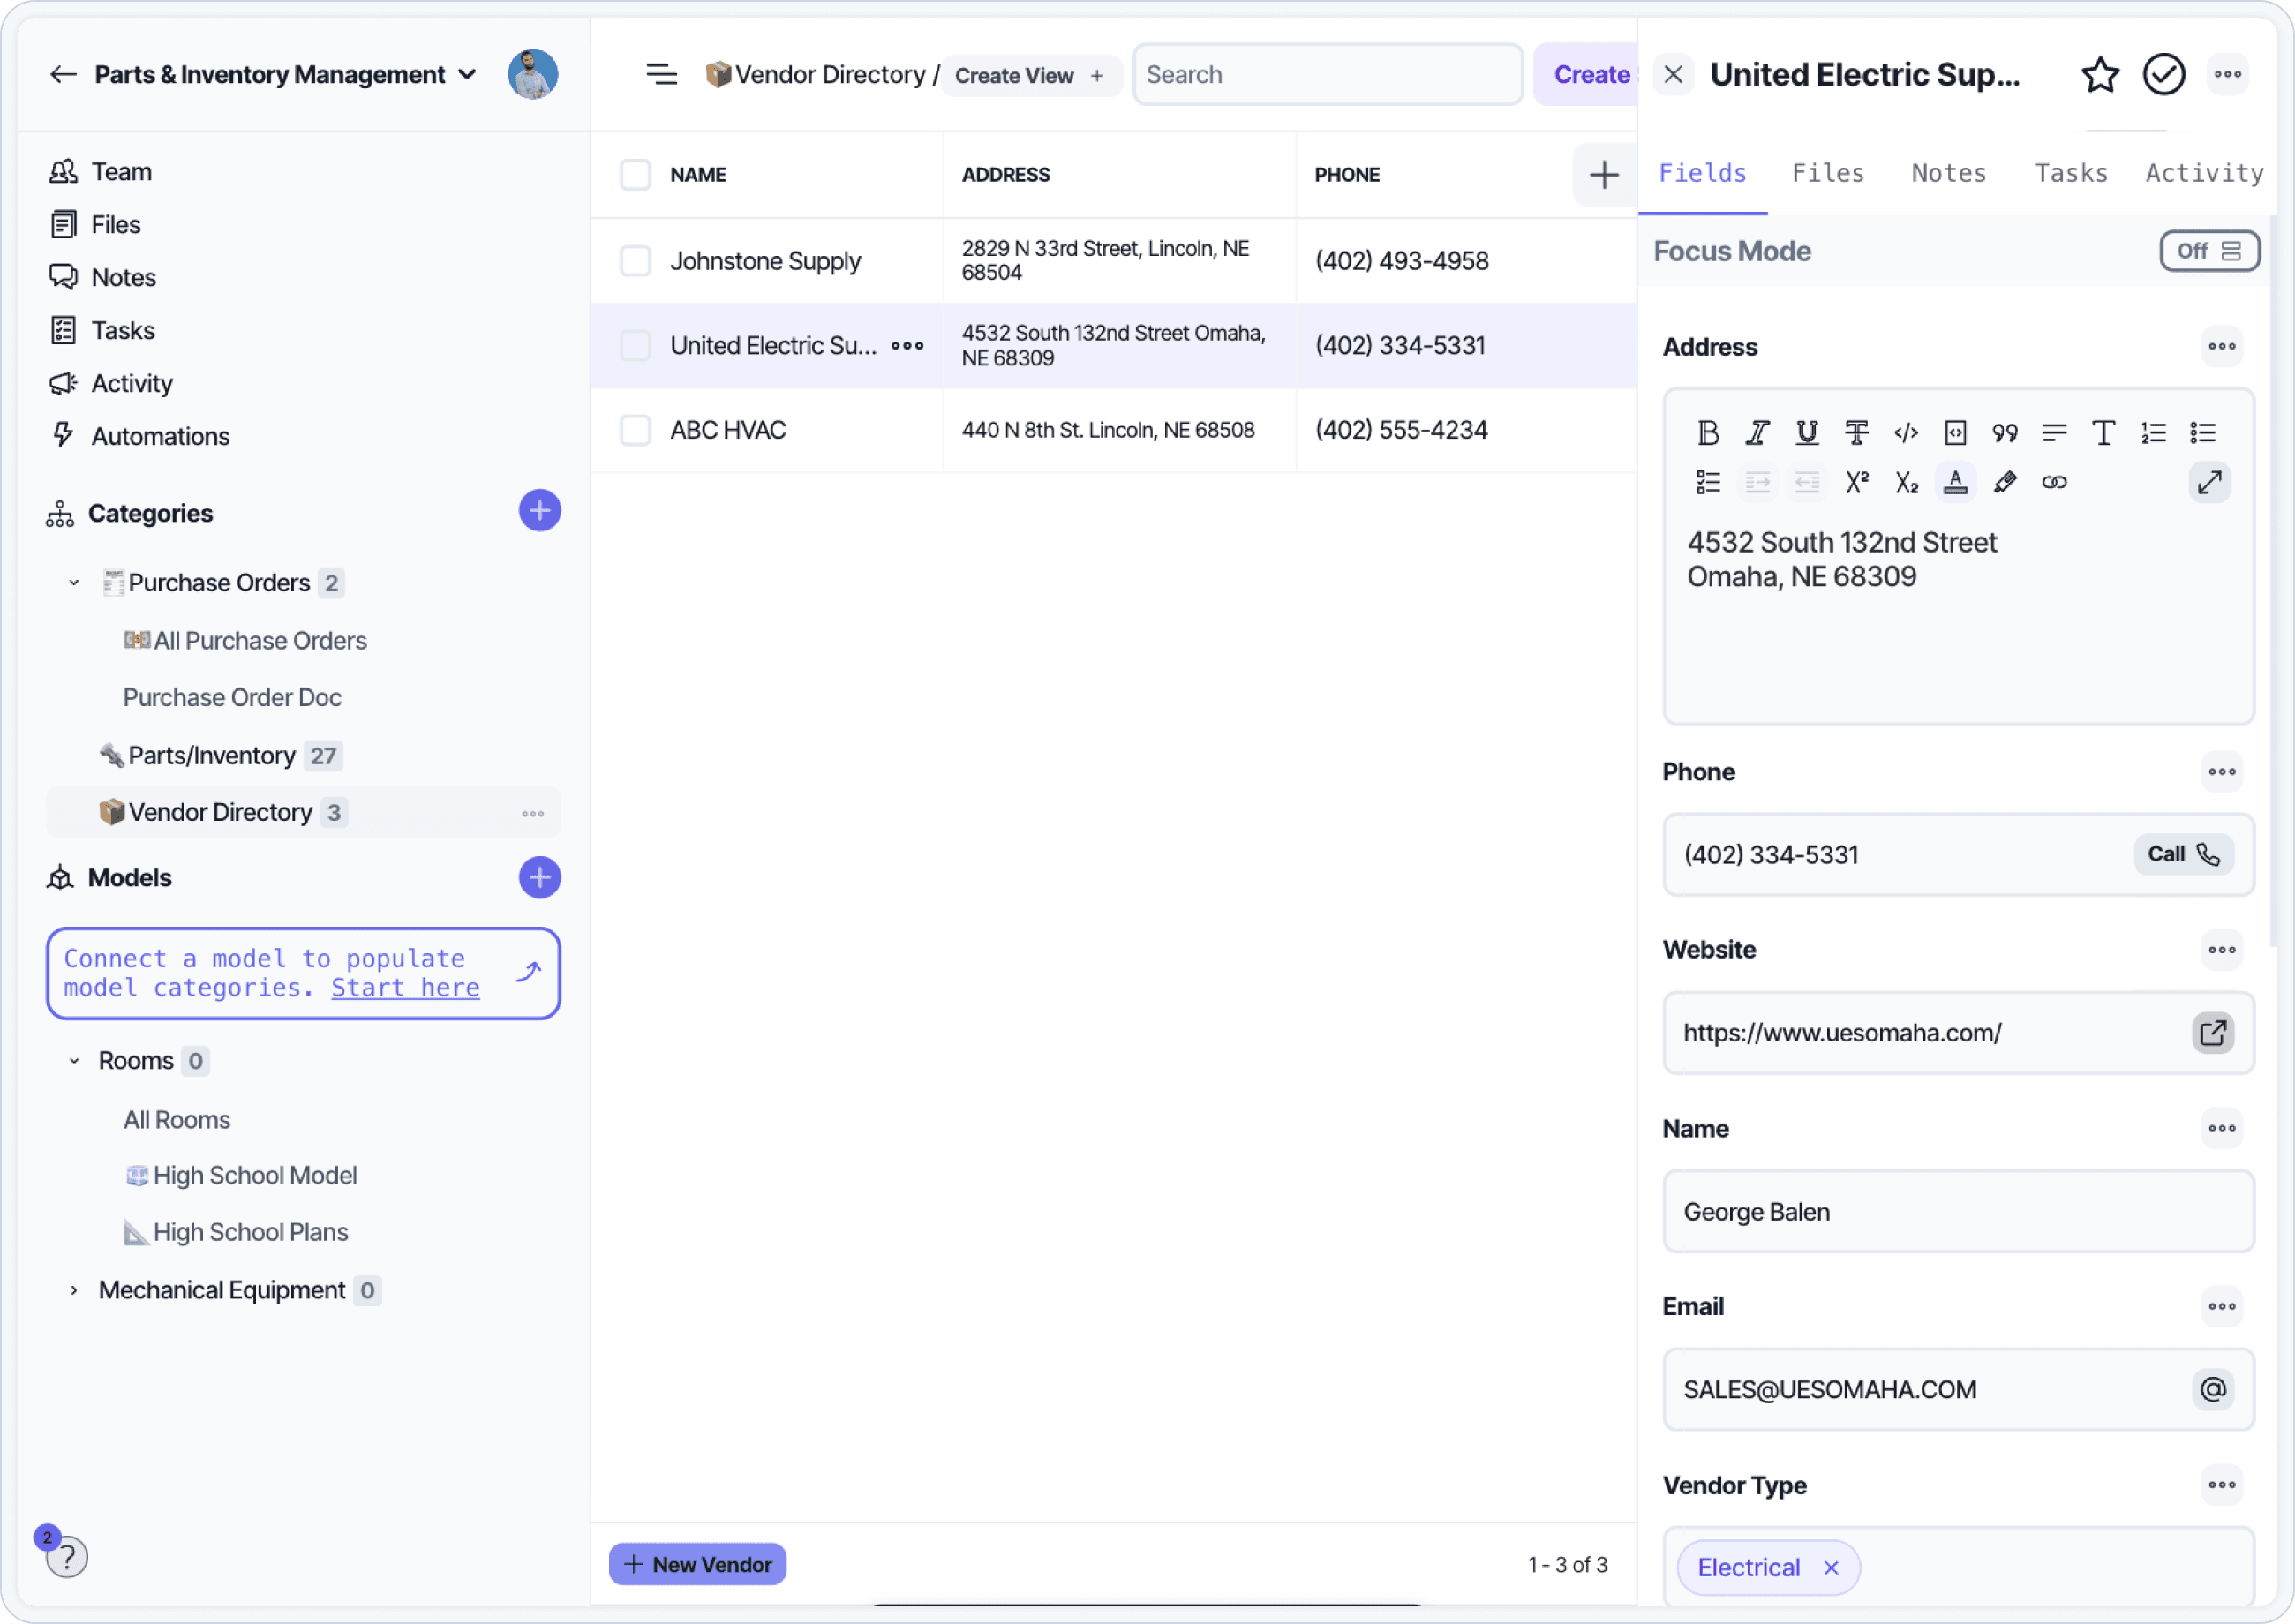2295x1624 pixels.
Task: Click the email @ icon
Action: point(2213,1389)
